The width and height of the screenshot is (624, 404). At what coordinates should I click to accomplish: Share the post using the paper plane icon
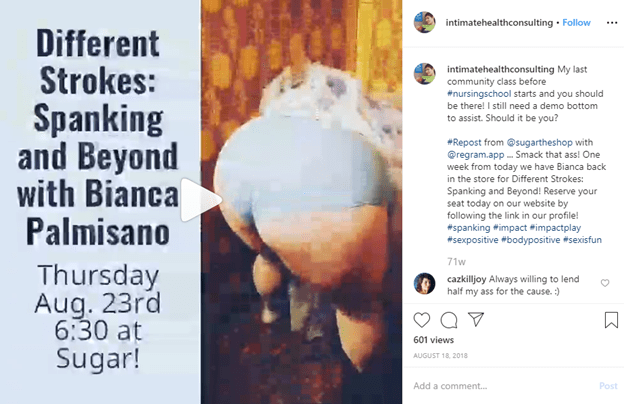coord(476,319)
